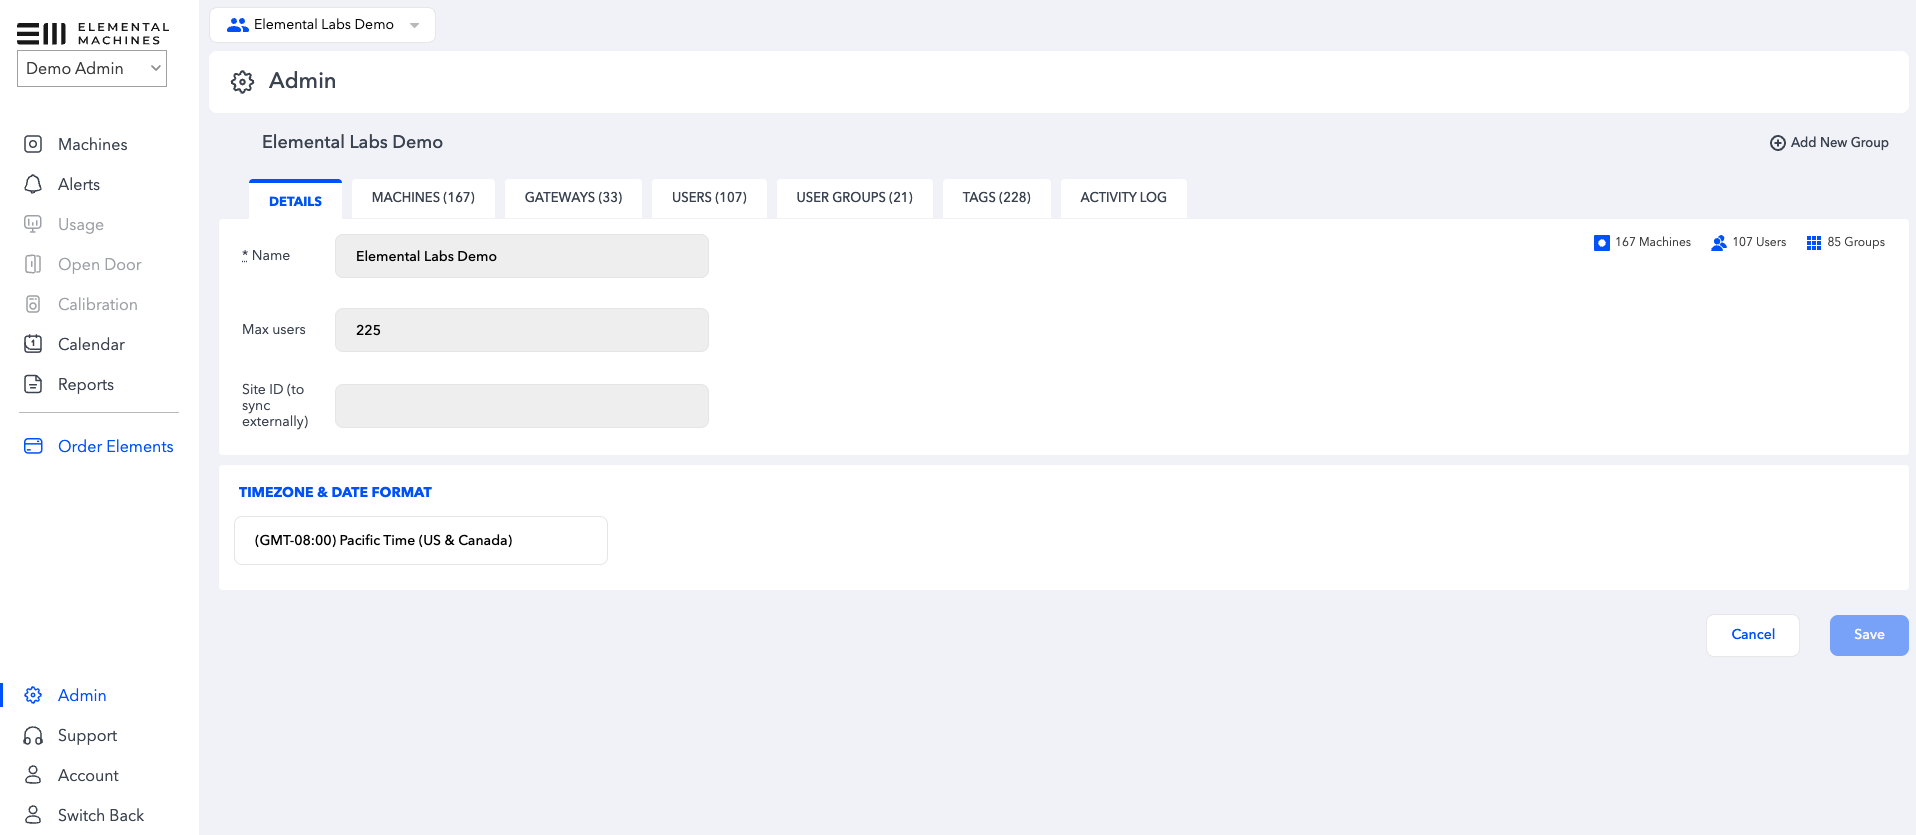Click the 167 Machines text
Image resolution: width=1916 pixels, height=835 pixels.
click(1653, 243)
